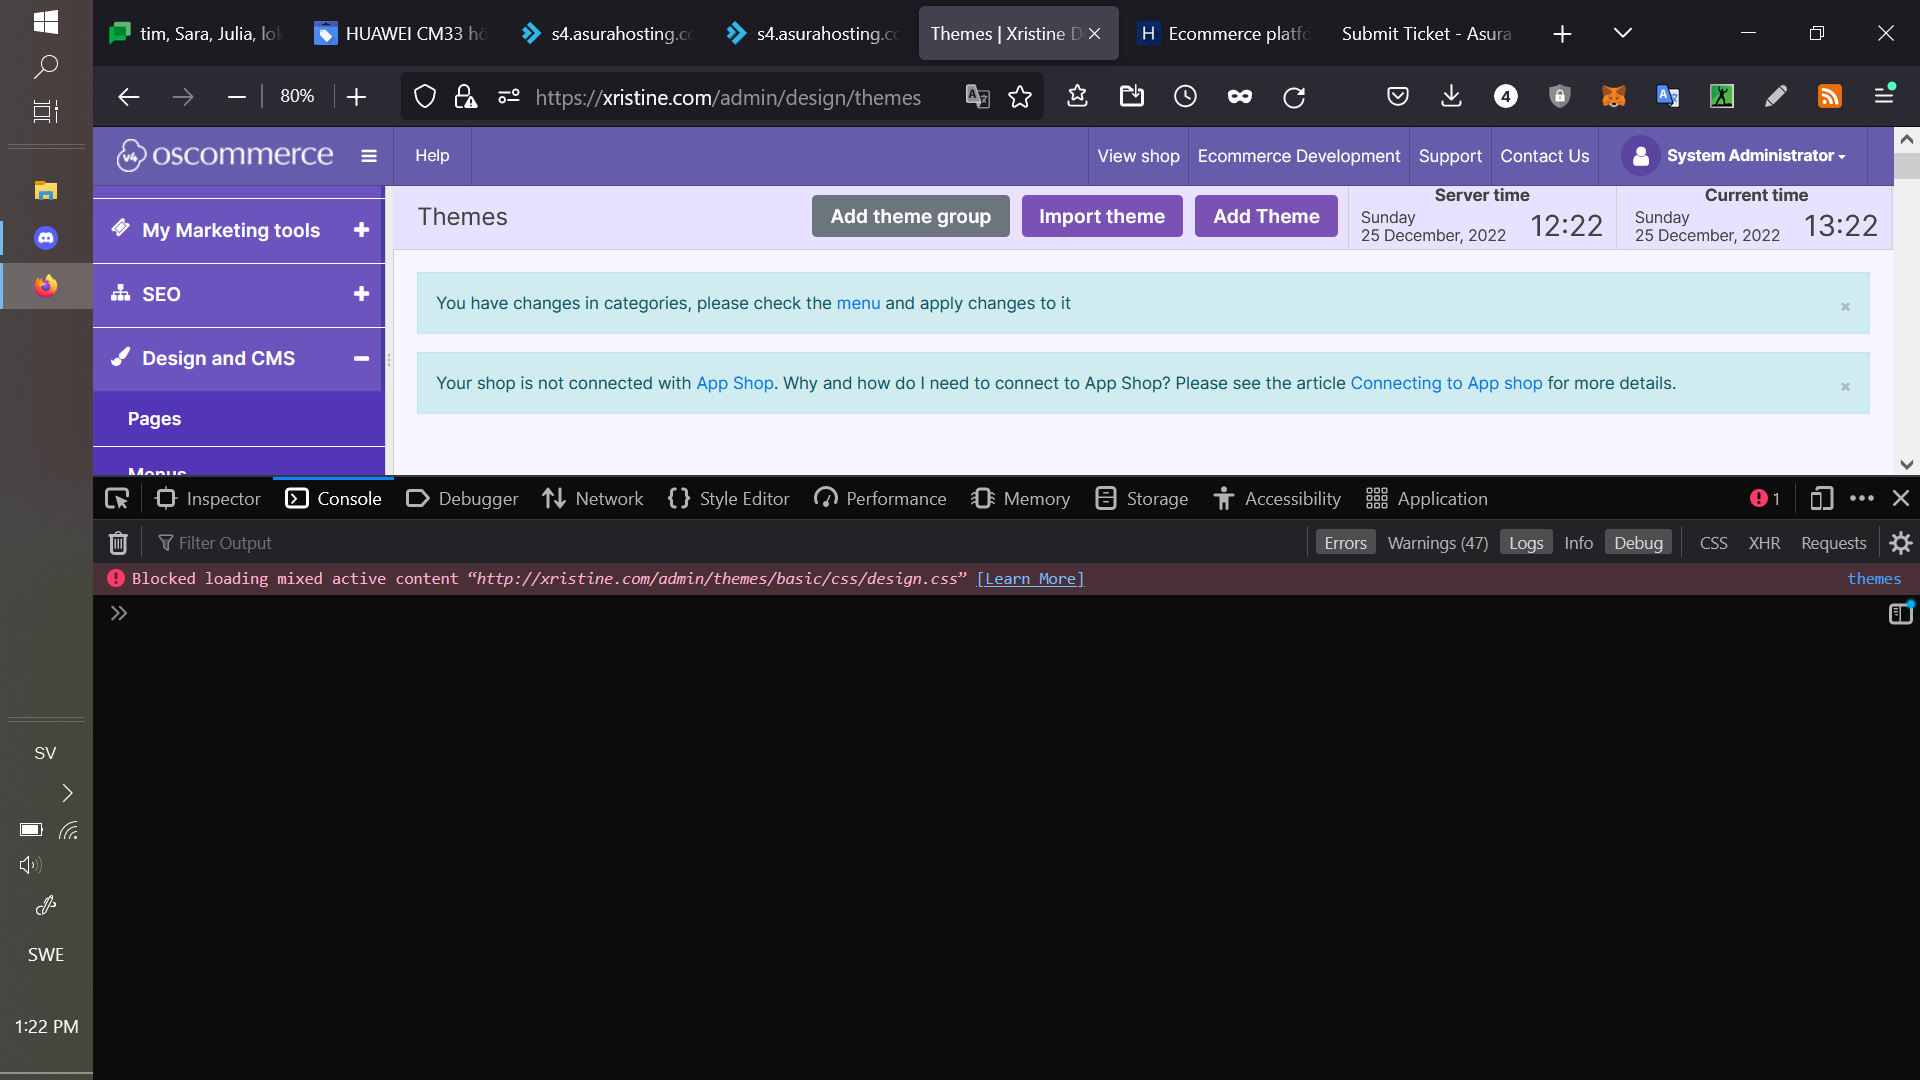Toggle responsive design mode in devtools
1920x1080 pixels.
(x=1823, y=498)
